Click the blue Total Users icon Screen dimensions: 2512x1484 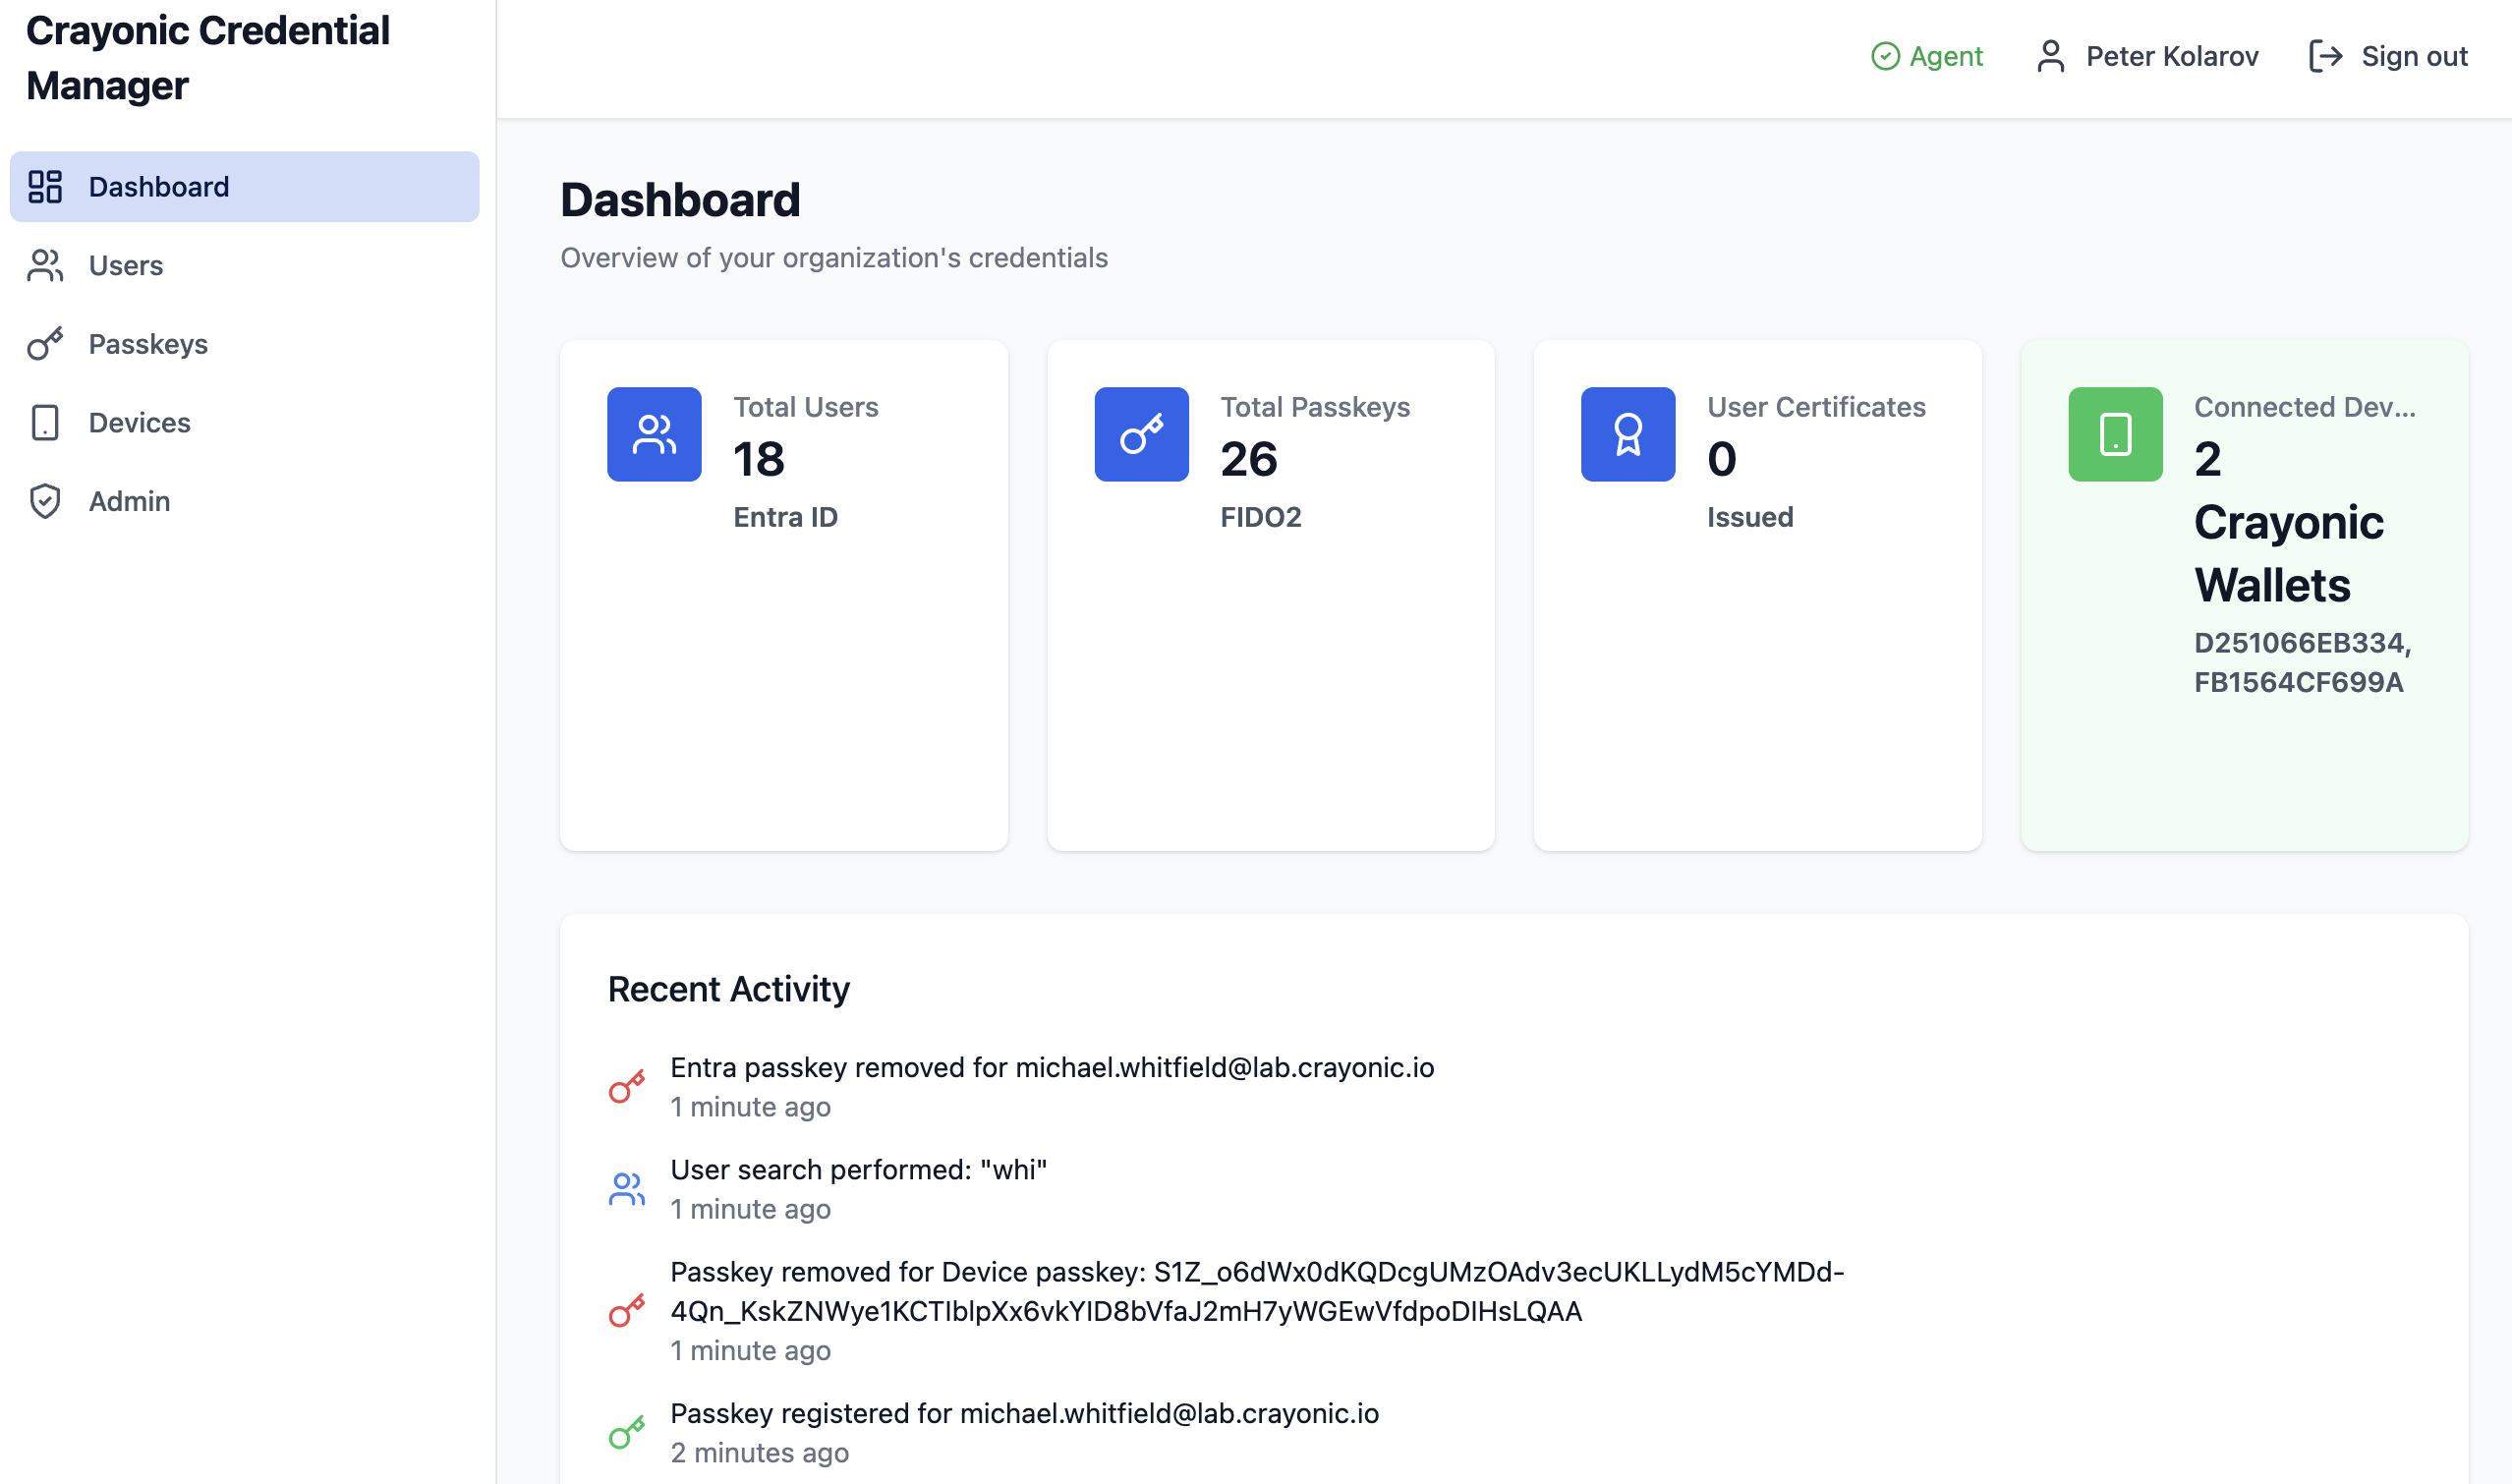(x=654, y=434)
